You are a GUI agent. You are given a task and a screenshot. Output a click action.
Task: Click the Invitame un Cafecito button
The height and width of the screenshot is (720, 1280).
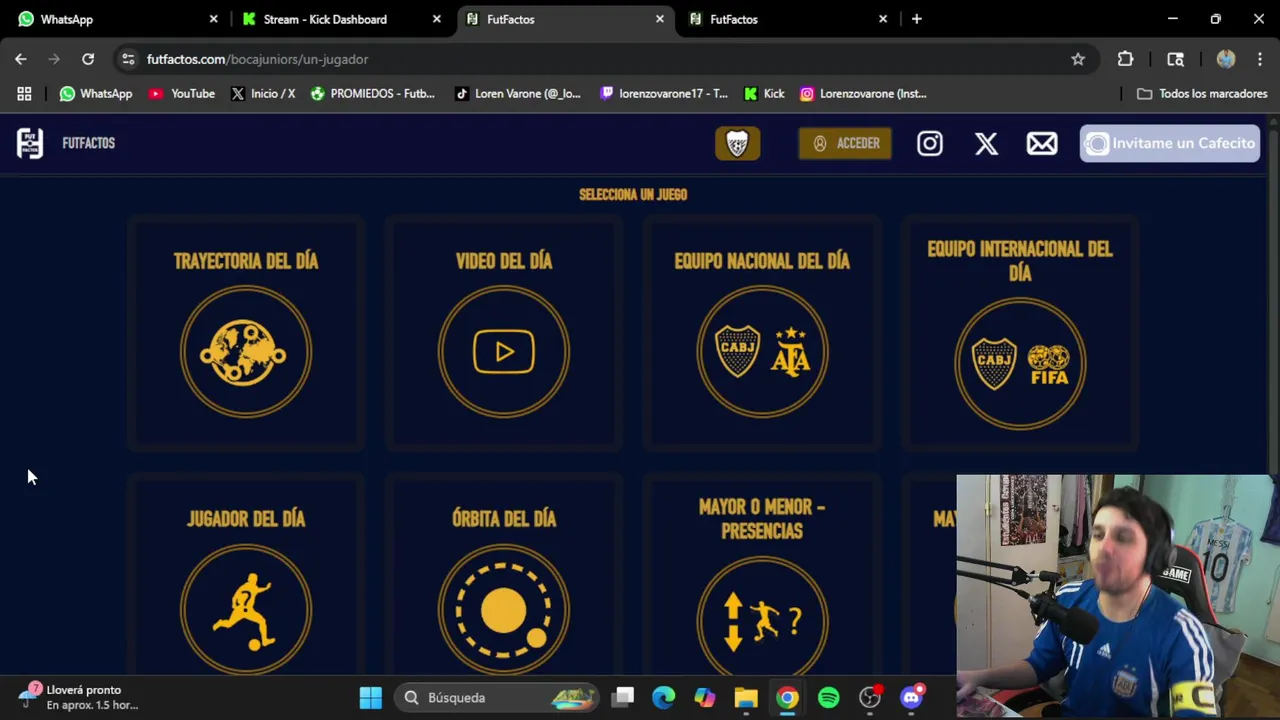tap(1170, 143)
